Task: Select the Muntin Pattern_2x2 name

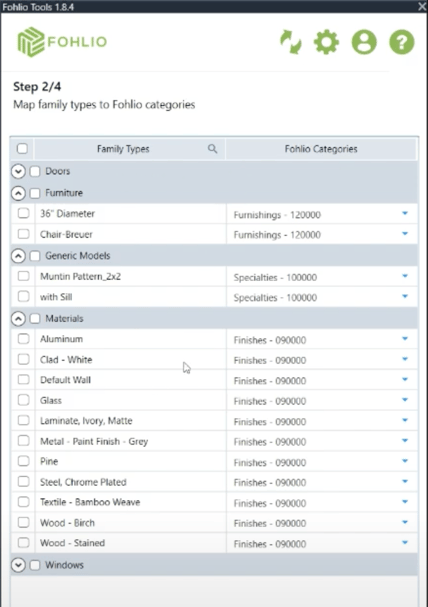Action: click(x=80, y=276)
